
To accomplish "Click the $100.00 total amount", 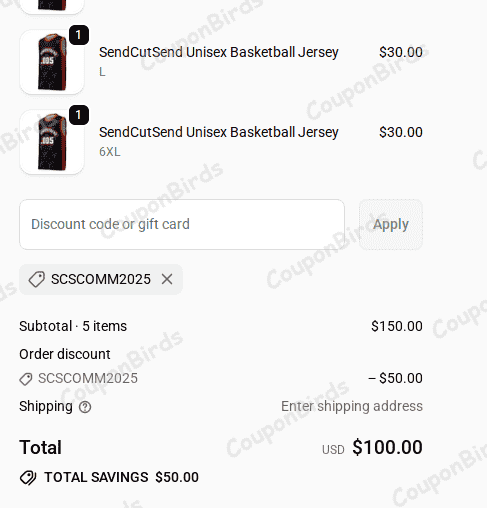I will (387, 447).
